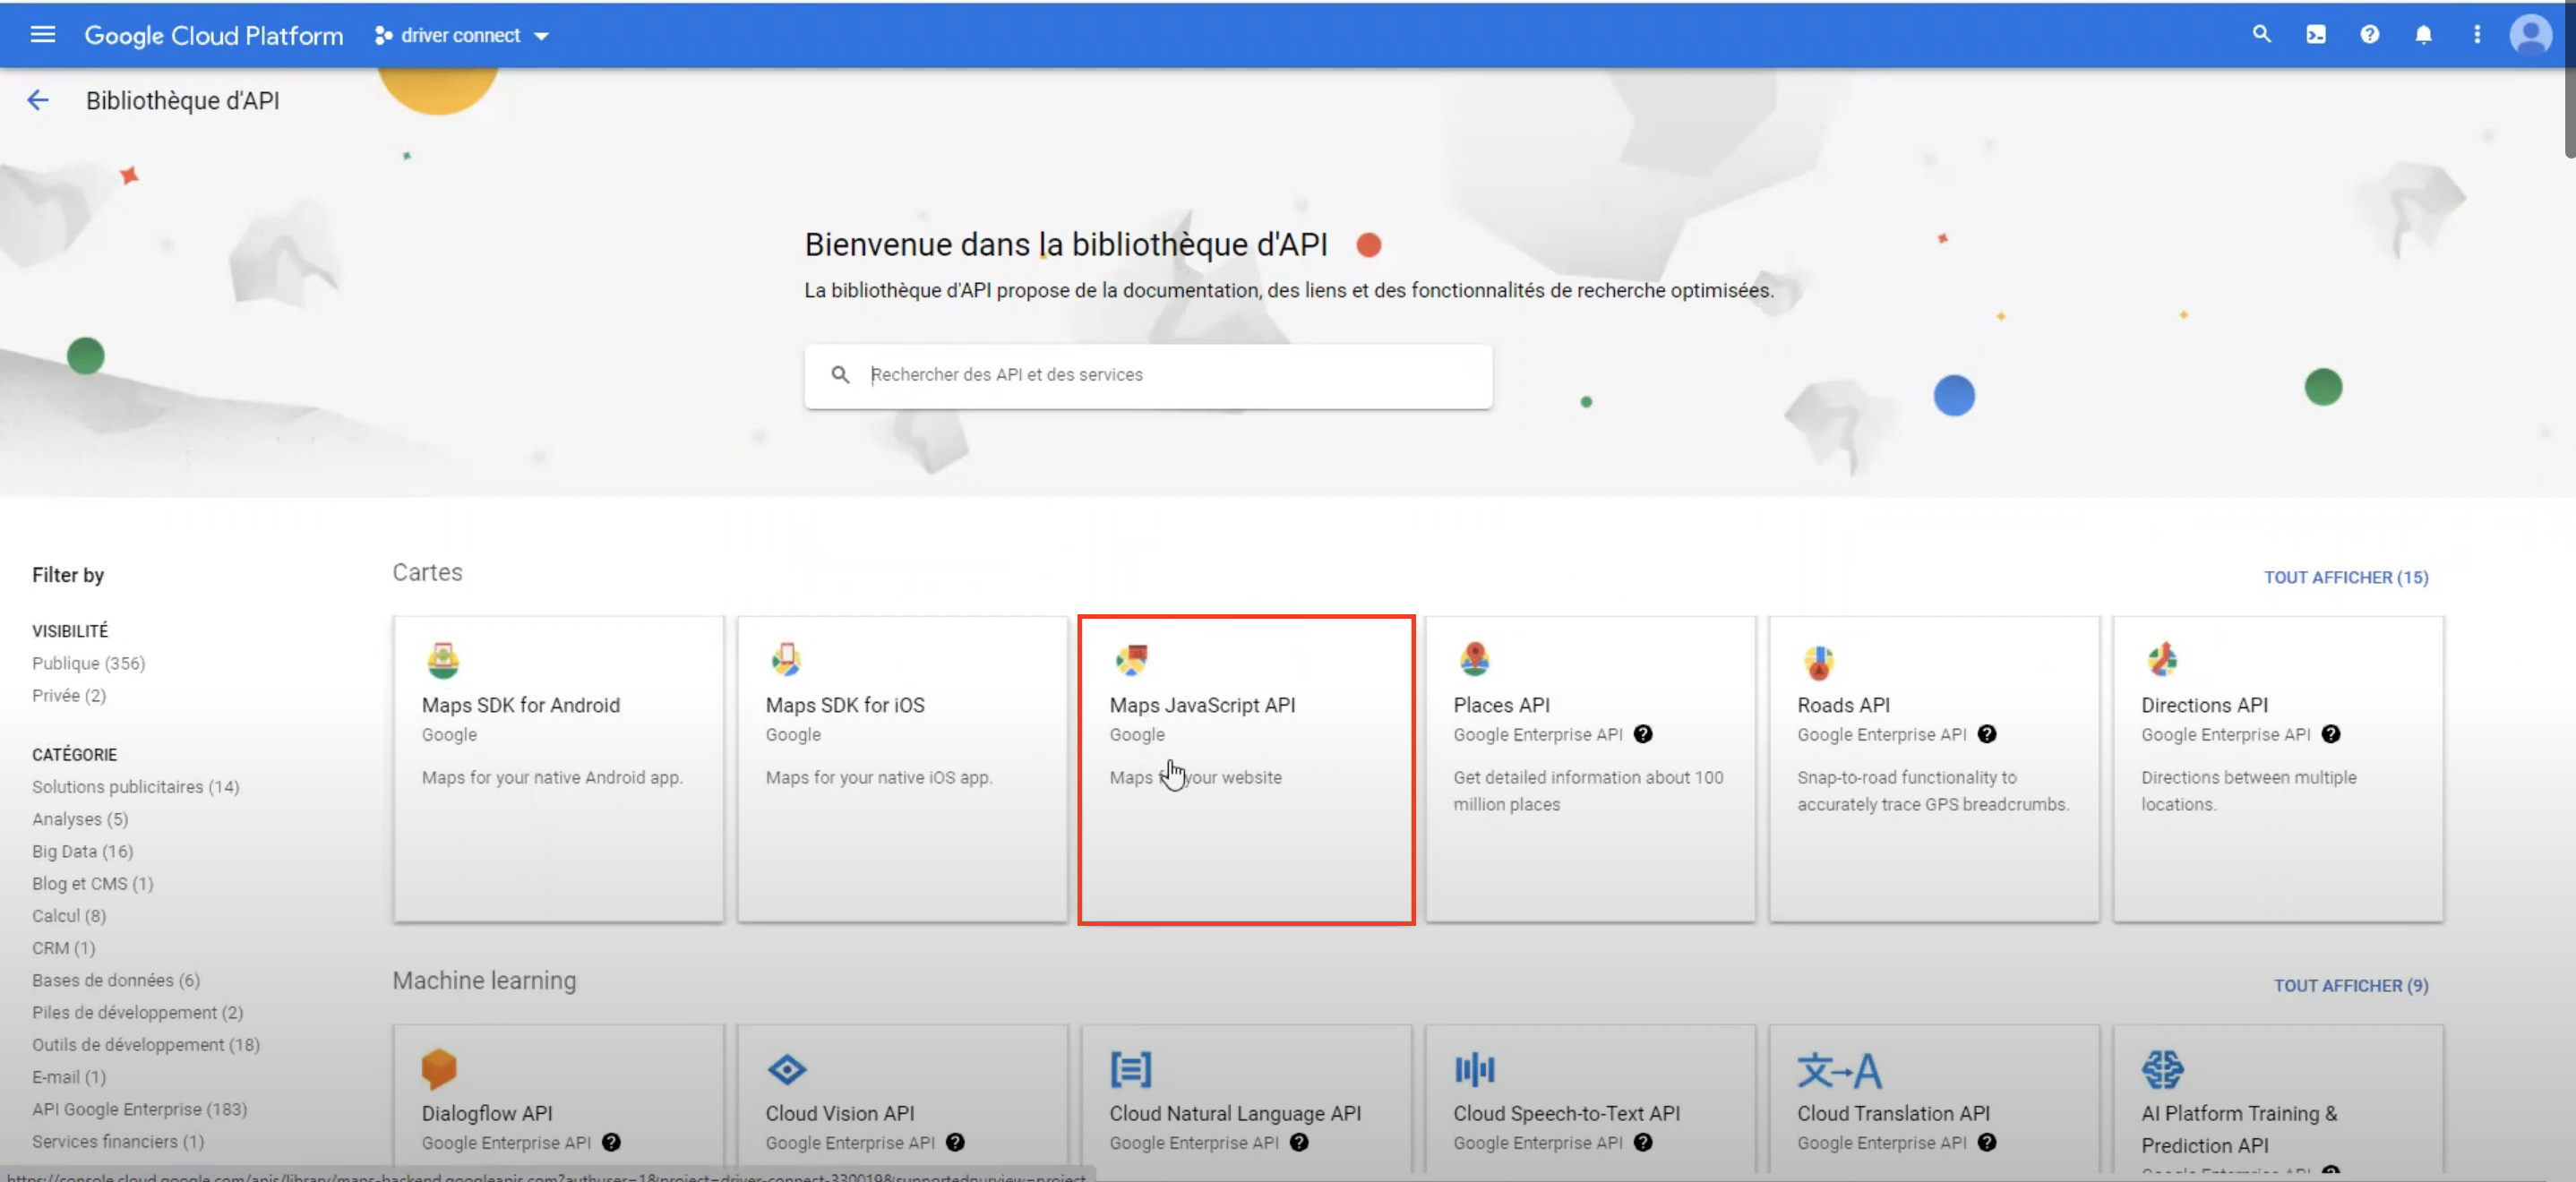Click the Cloud Translation API icon
The width and height of the screenshot is (2576, 1182).
(1839, 1070)
